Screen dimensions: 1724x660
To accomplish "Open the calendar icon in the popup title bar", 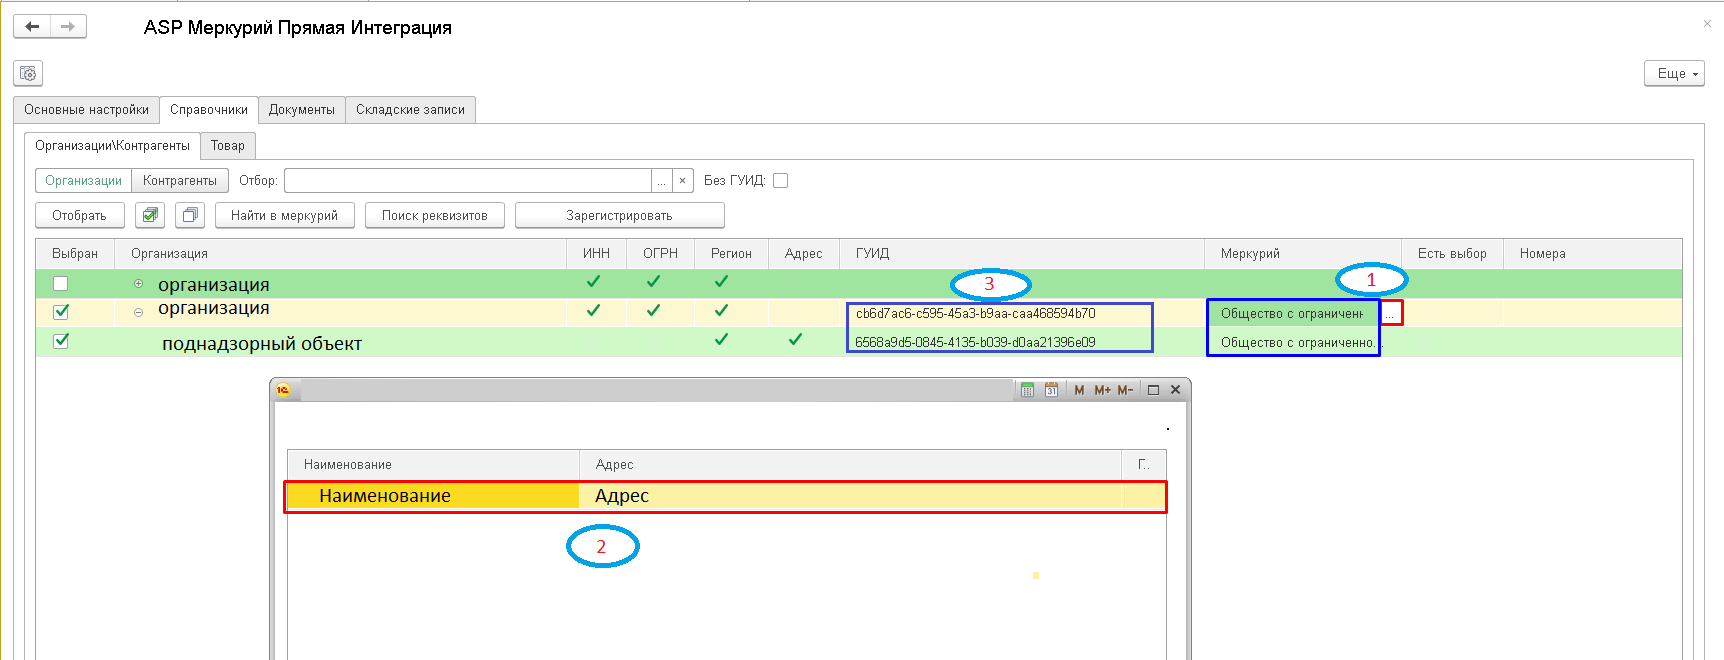I will pyautogui.click(x=1051, y=390).
